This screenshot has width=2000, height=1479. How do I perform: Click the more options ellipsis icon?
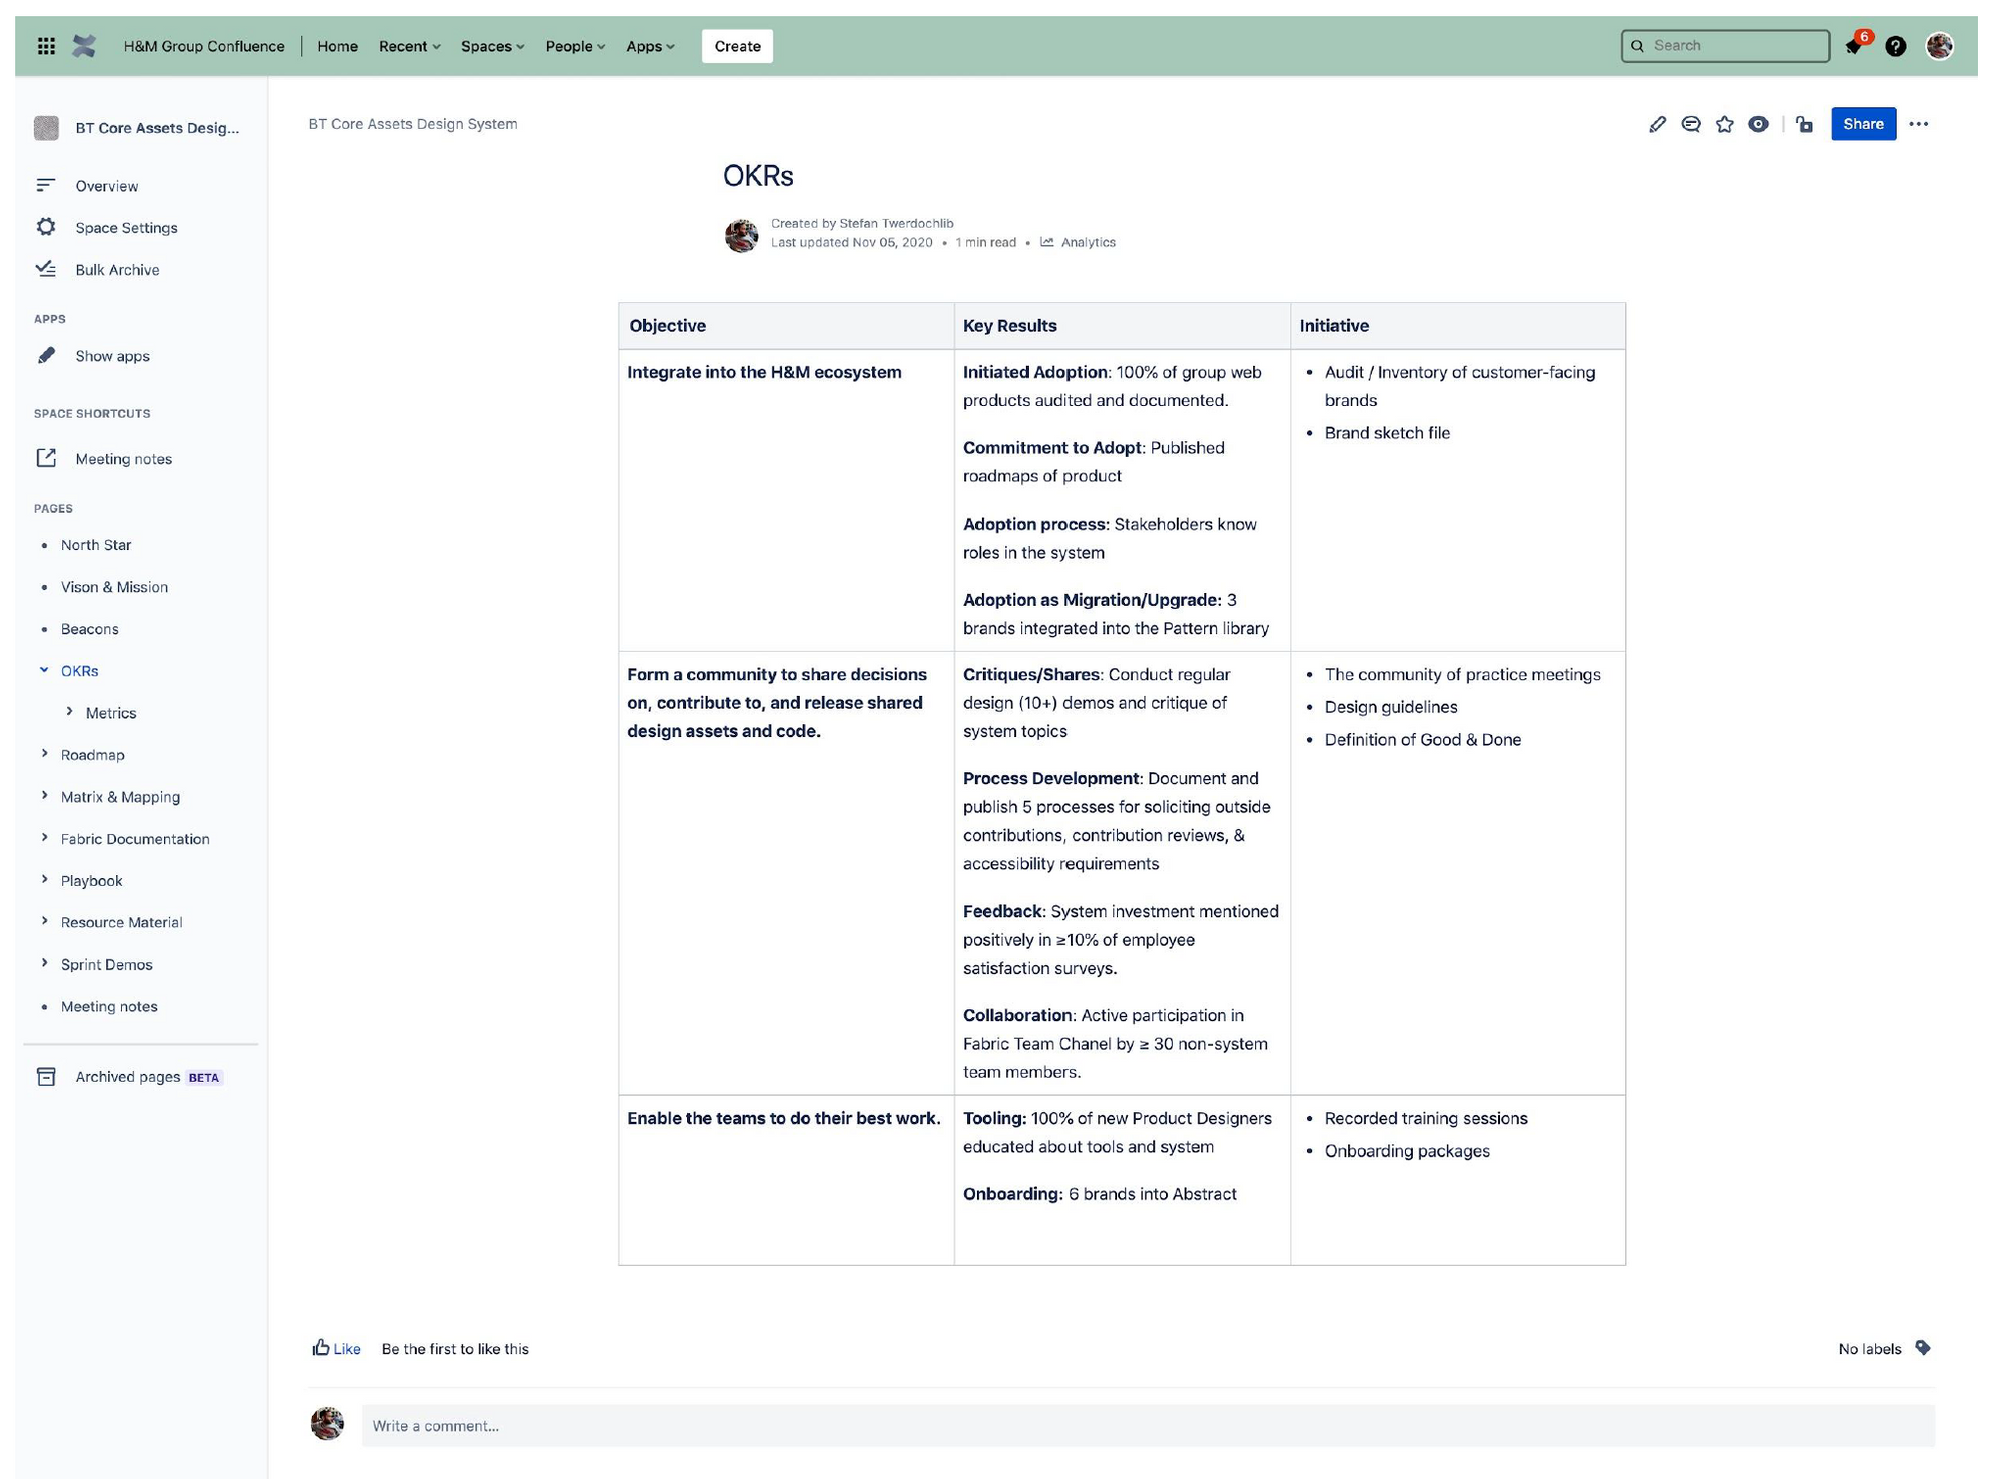coord(1921,123)
